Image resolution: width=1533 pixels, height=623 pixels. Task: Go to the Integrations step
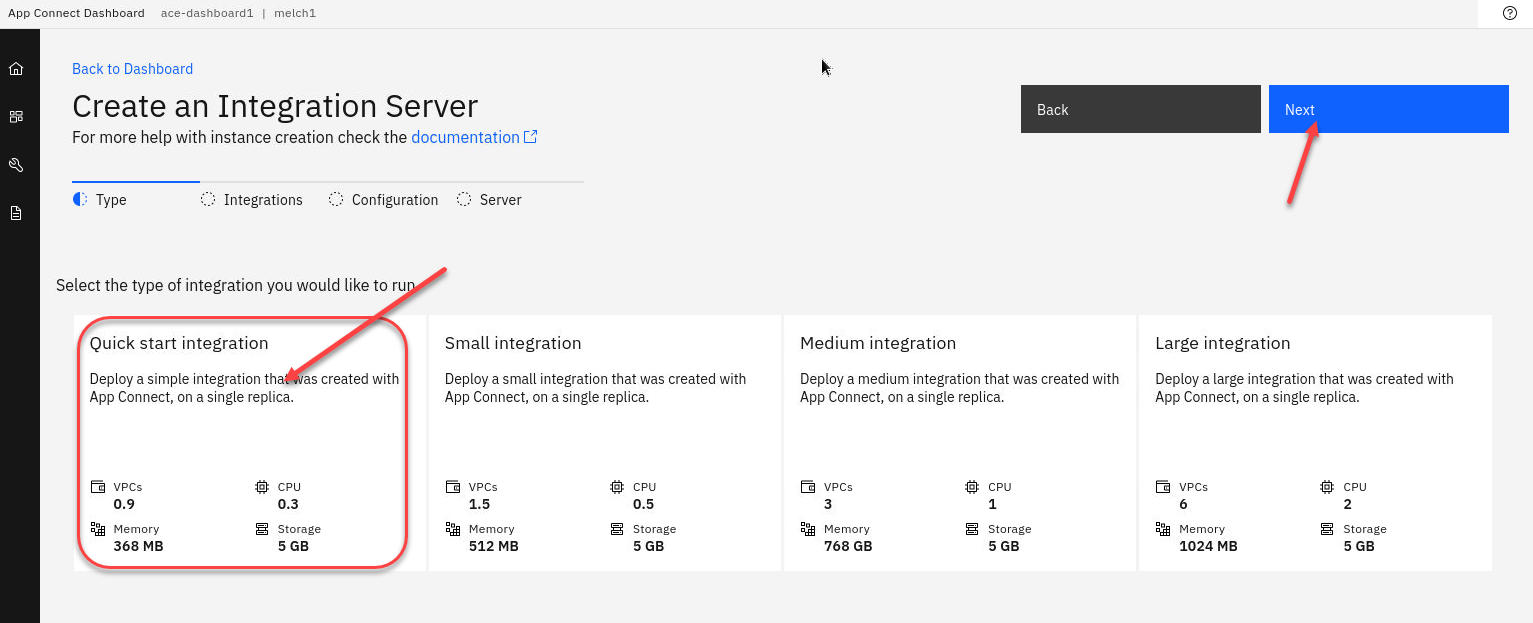point(262,200)
